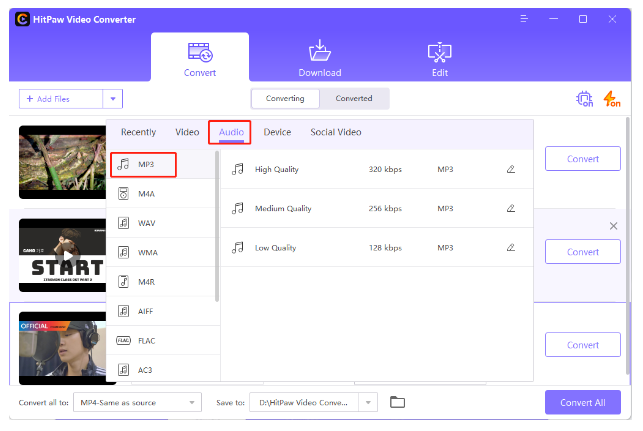Choose WMA format in the list
Viewport: 643px width, 431px height.
161,252
